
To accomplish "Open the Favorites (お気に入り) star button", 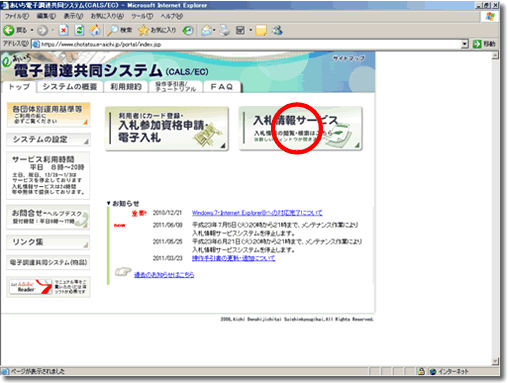I will point(156,30).
